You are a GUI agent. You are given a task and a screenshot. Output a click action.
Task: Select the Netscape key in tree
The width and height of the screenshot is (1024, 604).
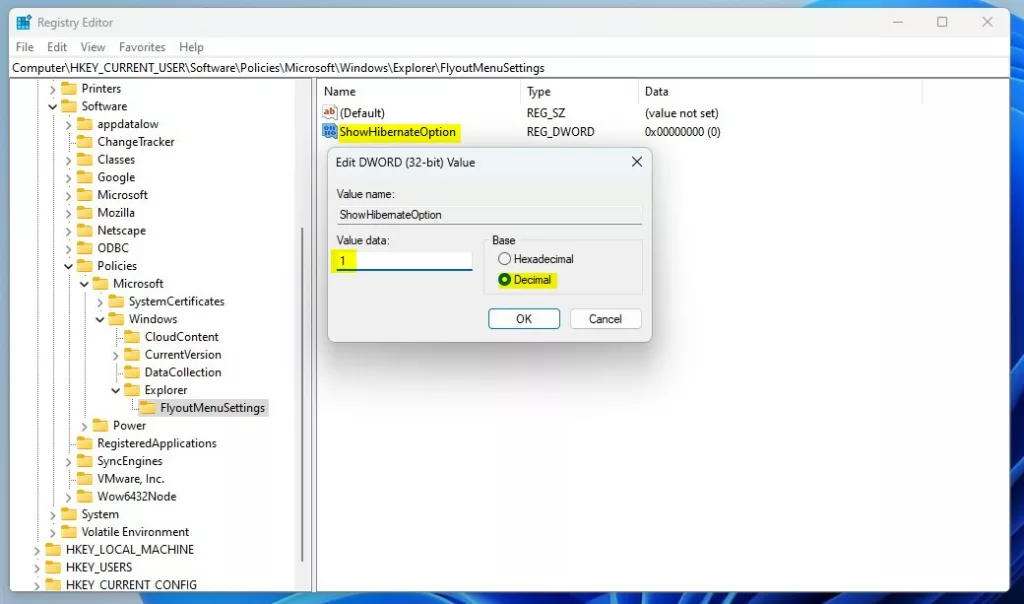121,230
